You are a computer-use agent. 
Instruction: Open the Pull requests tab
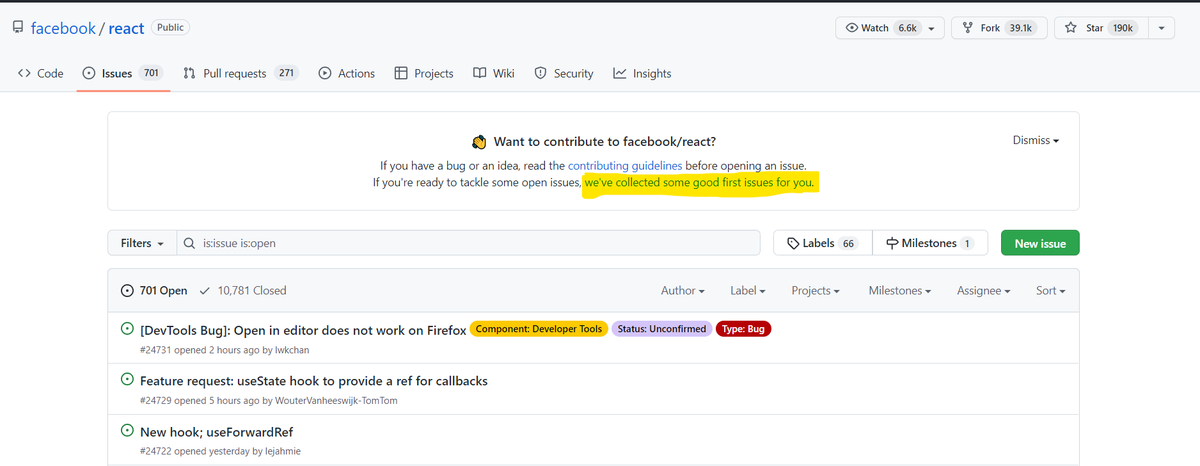click(241, 73)
